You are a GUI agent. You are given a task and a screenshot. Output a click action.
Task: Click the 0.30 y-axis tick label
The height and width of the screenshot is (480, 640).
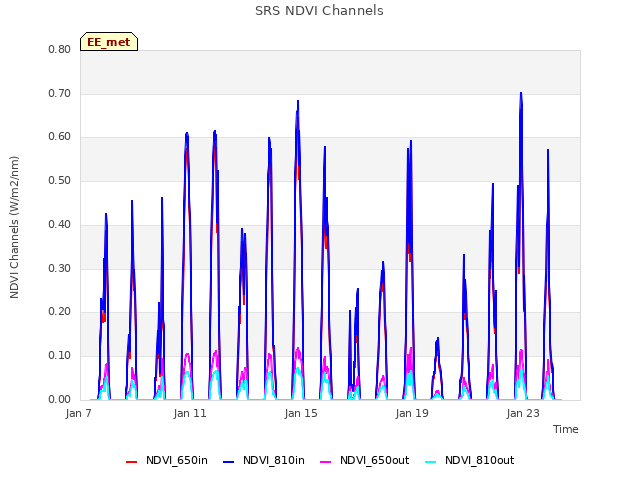(60, 269)
